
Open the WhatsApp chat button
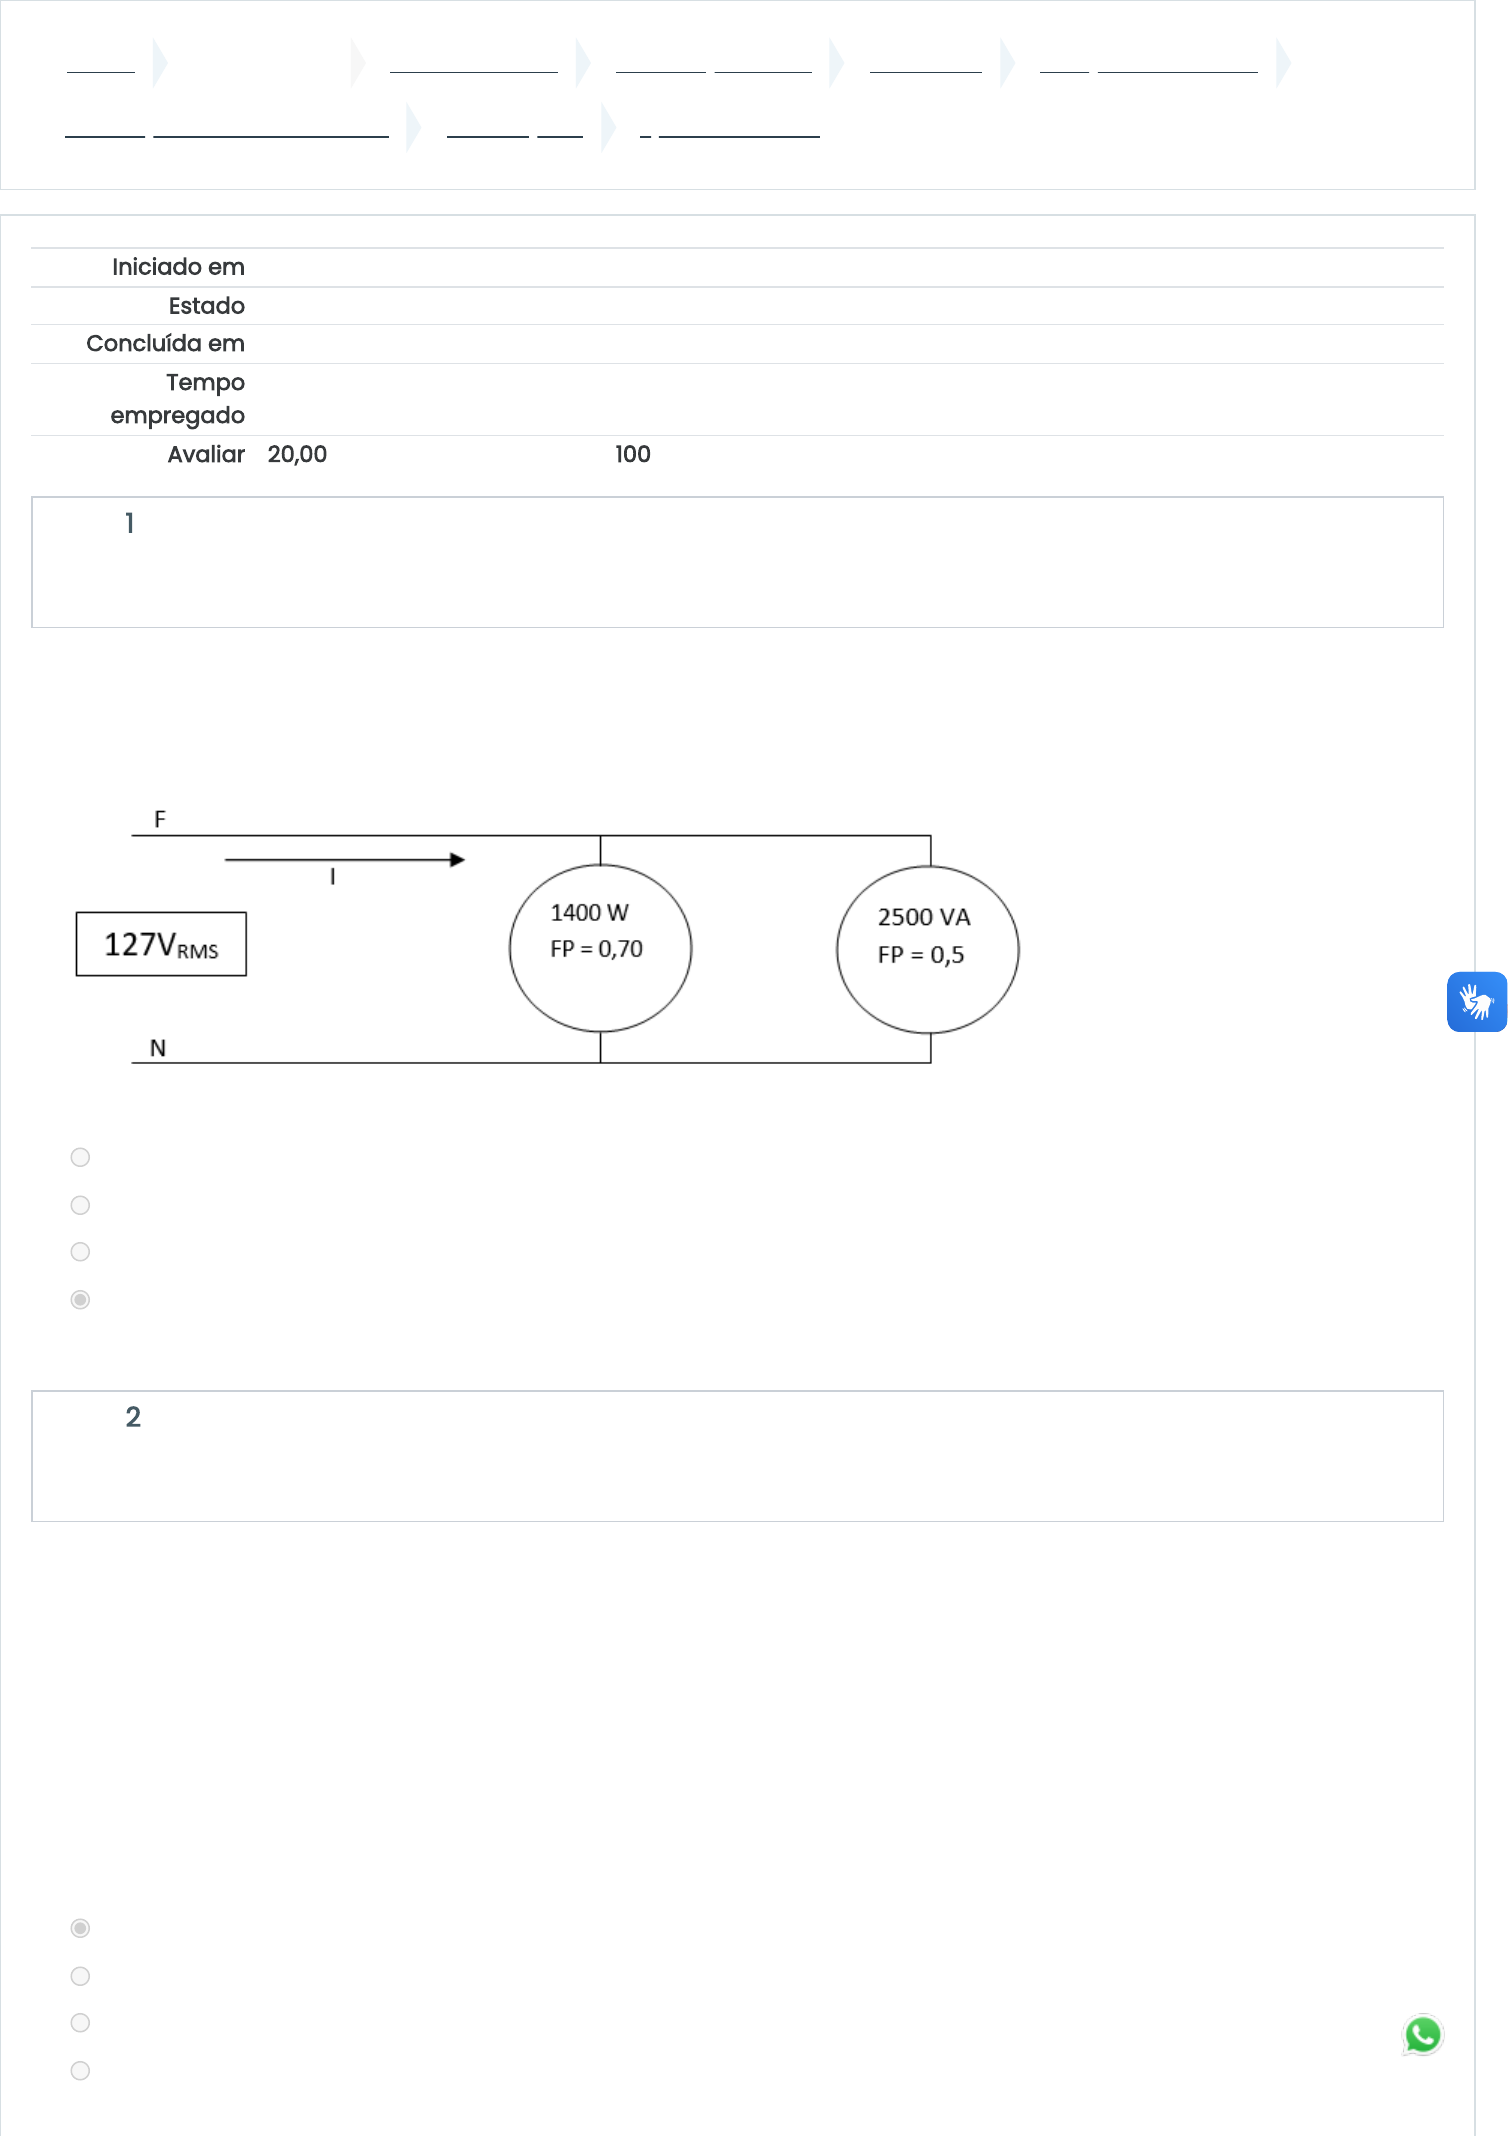[x=1423, y=2035]
